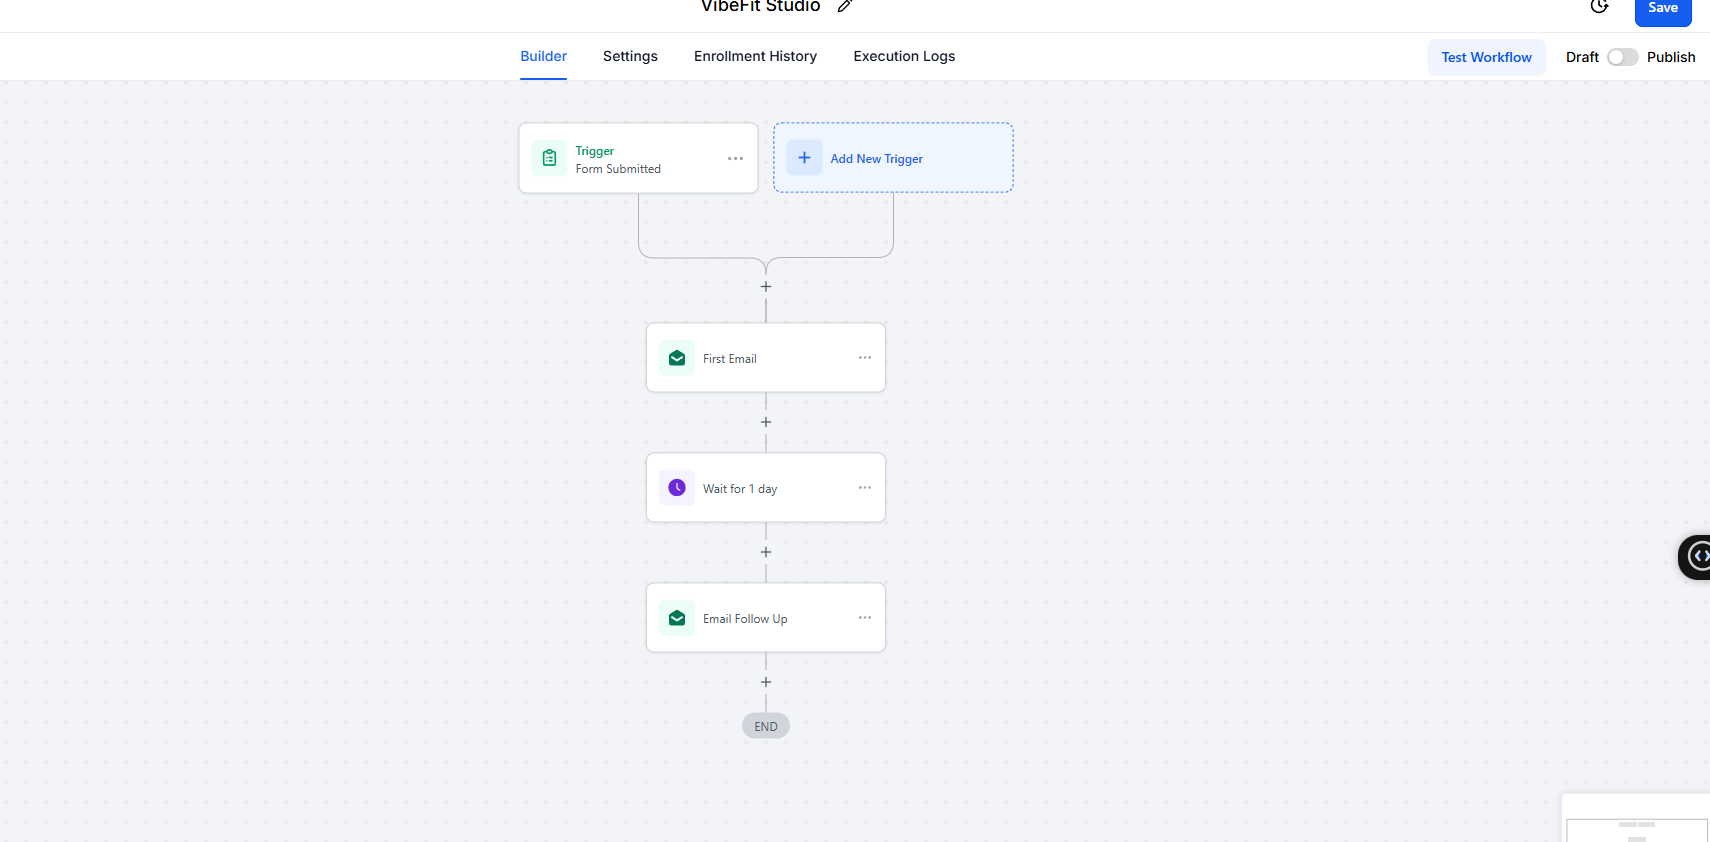Viewport: 1710px width, 842px height.
Task: Expand the Wait for 1 day options menu
Action: pos(865,488)
